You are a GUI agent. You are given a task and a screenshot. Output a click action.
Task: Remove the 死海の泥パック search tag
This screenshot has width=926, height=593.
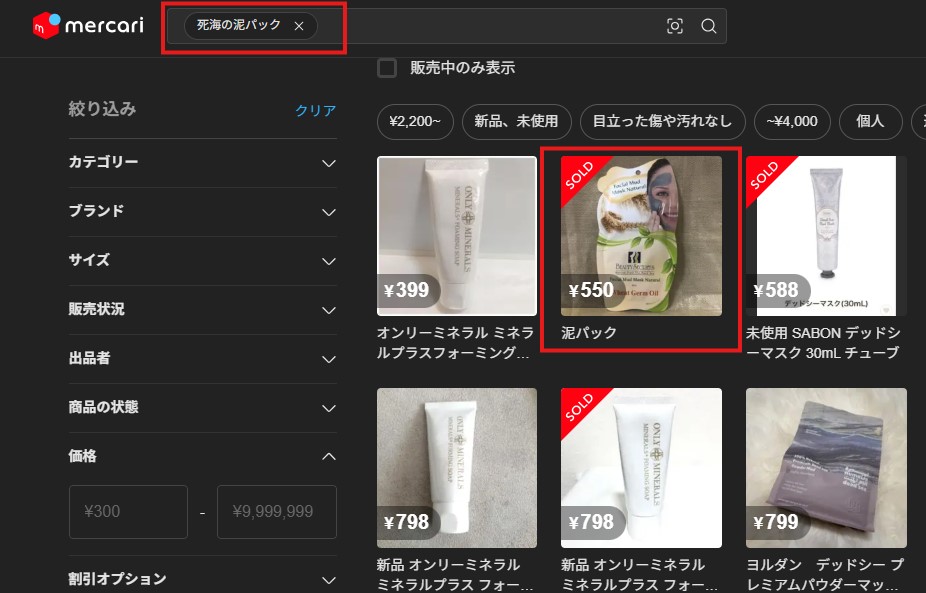(x=299, y=27)
